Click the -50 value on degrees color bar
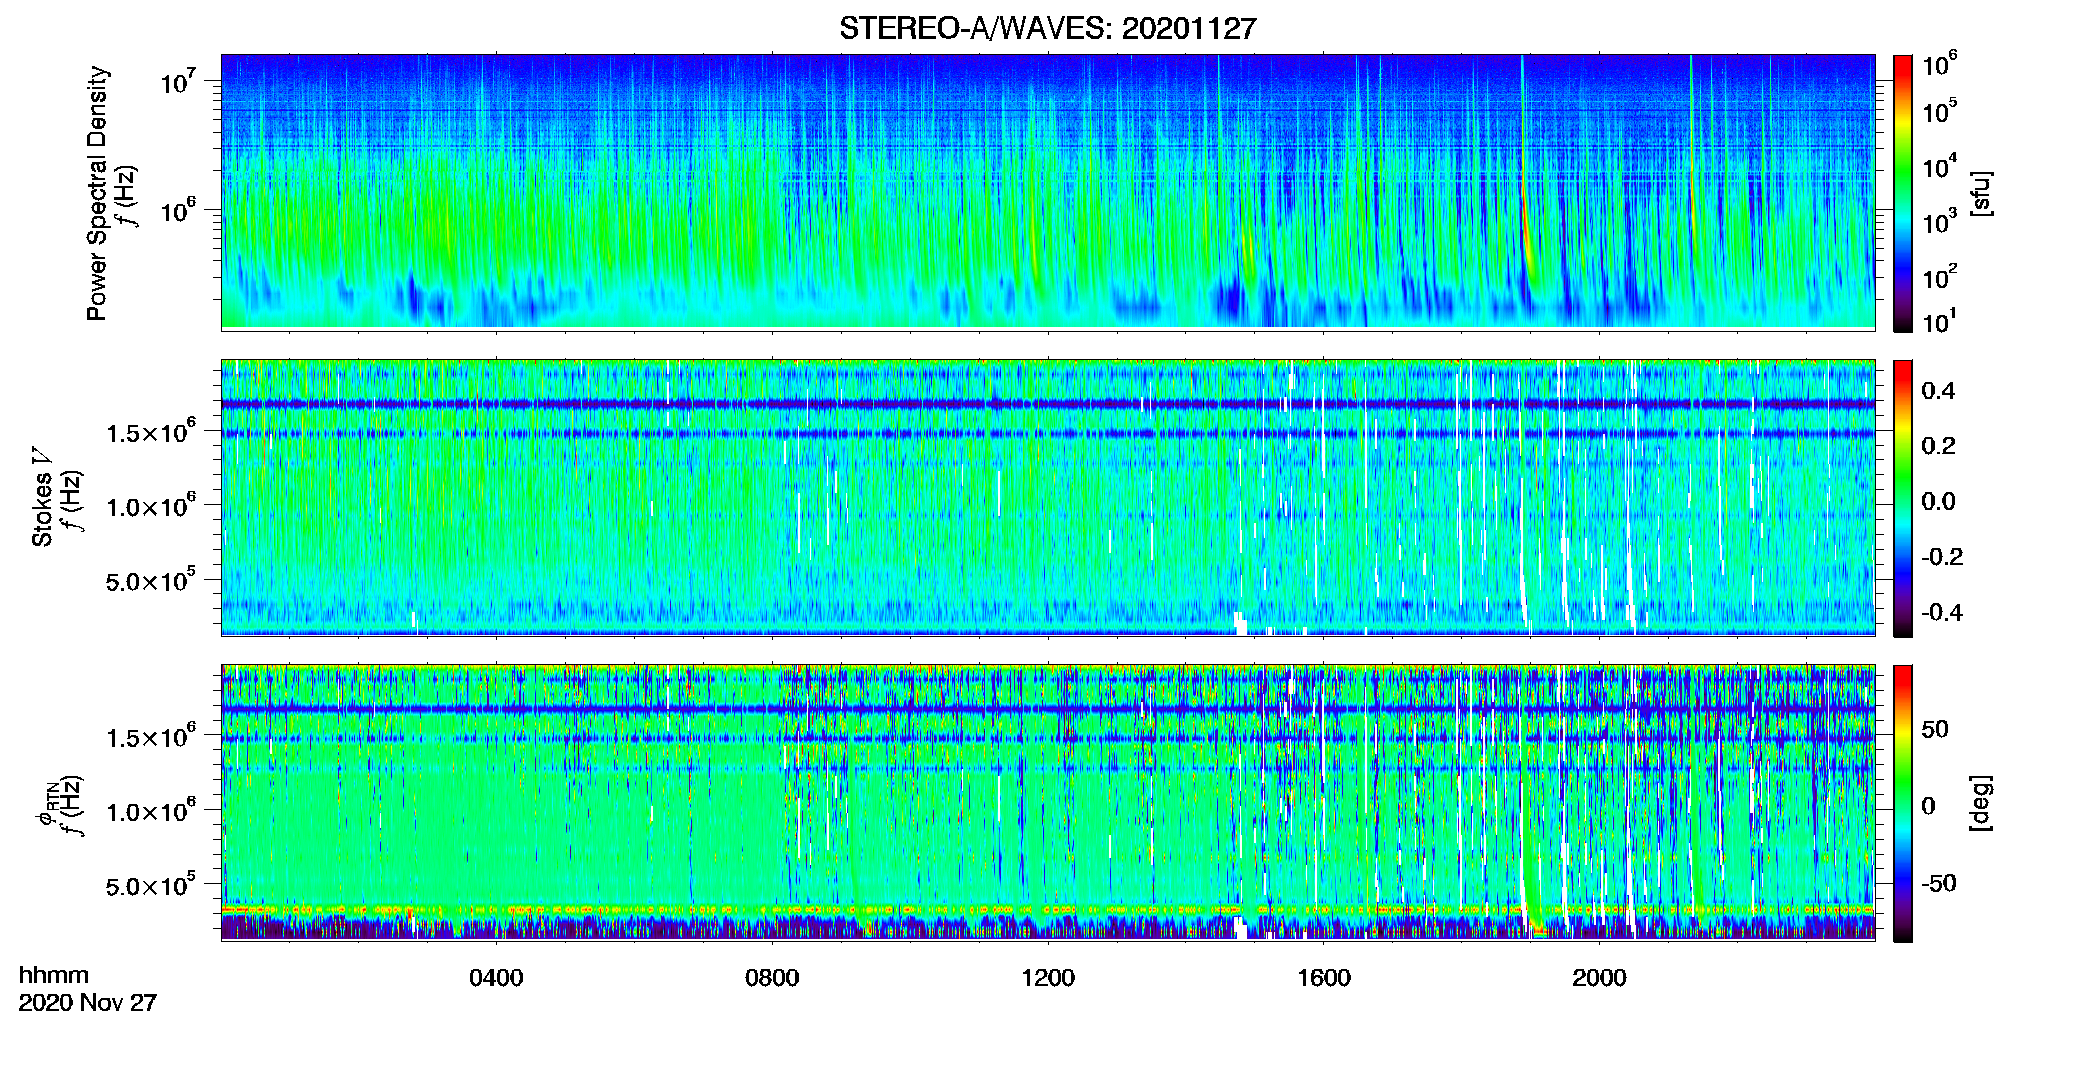This screenshot has width=2096, height=1080. 1938,884
